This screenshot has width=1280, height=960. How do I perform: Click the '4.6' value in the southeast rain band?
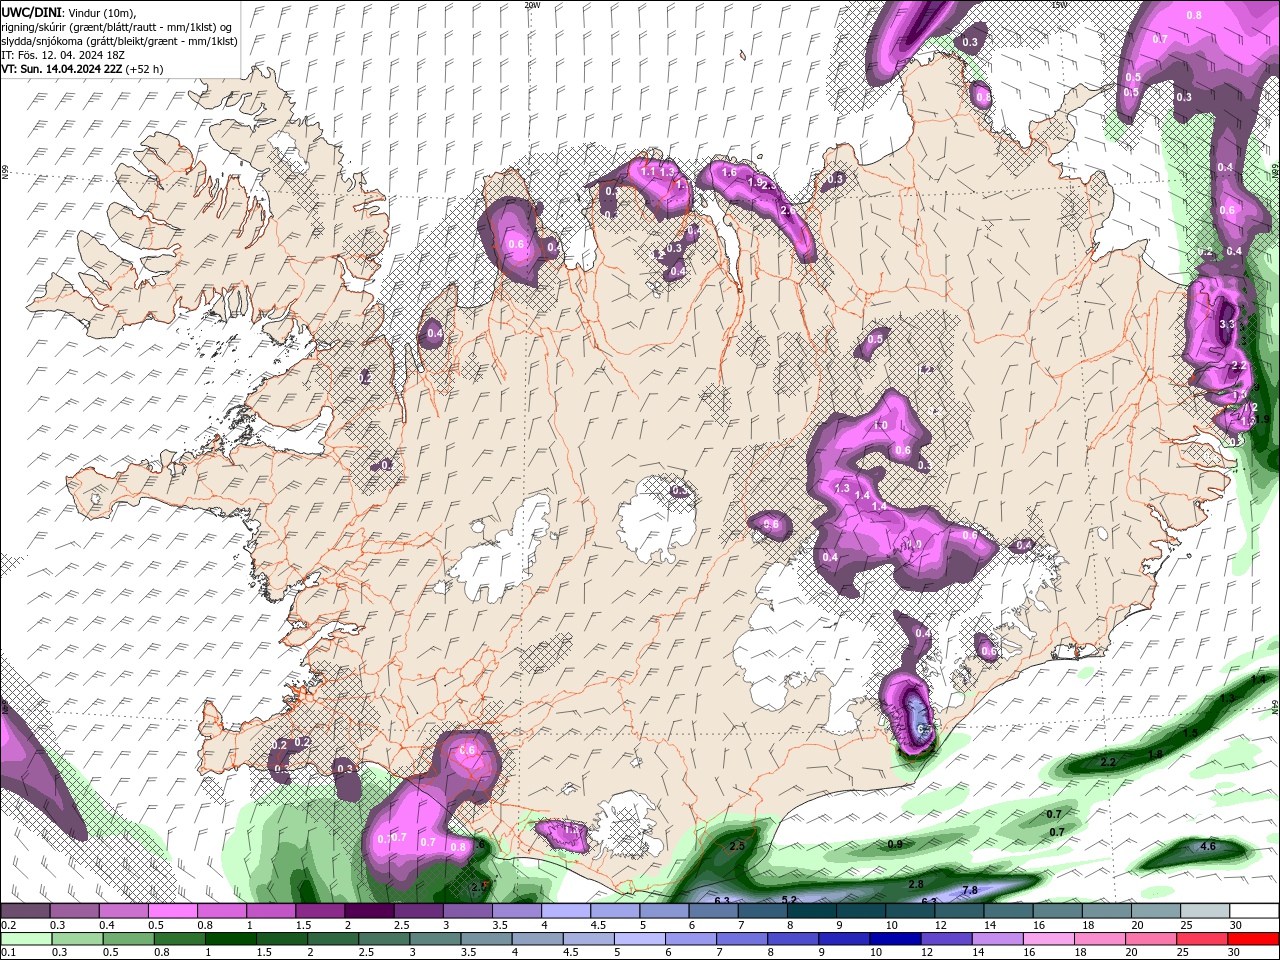click(1208, 847)
